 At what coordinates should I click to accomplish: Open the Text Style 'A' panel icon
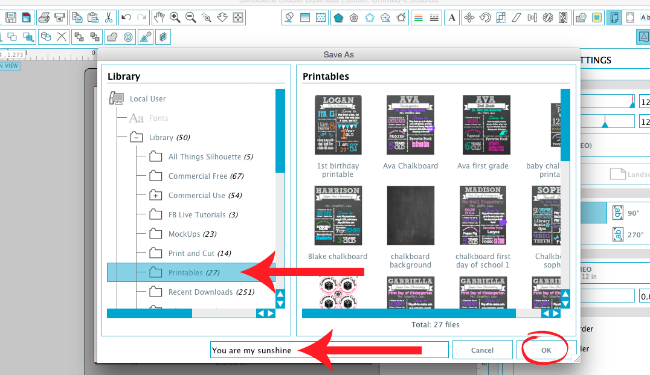click(x=452, y=18)
